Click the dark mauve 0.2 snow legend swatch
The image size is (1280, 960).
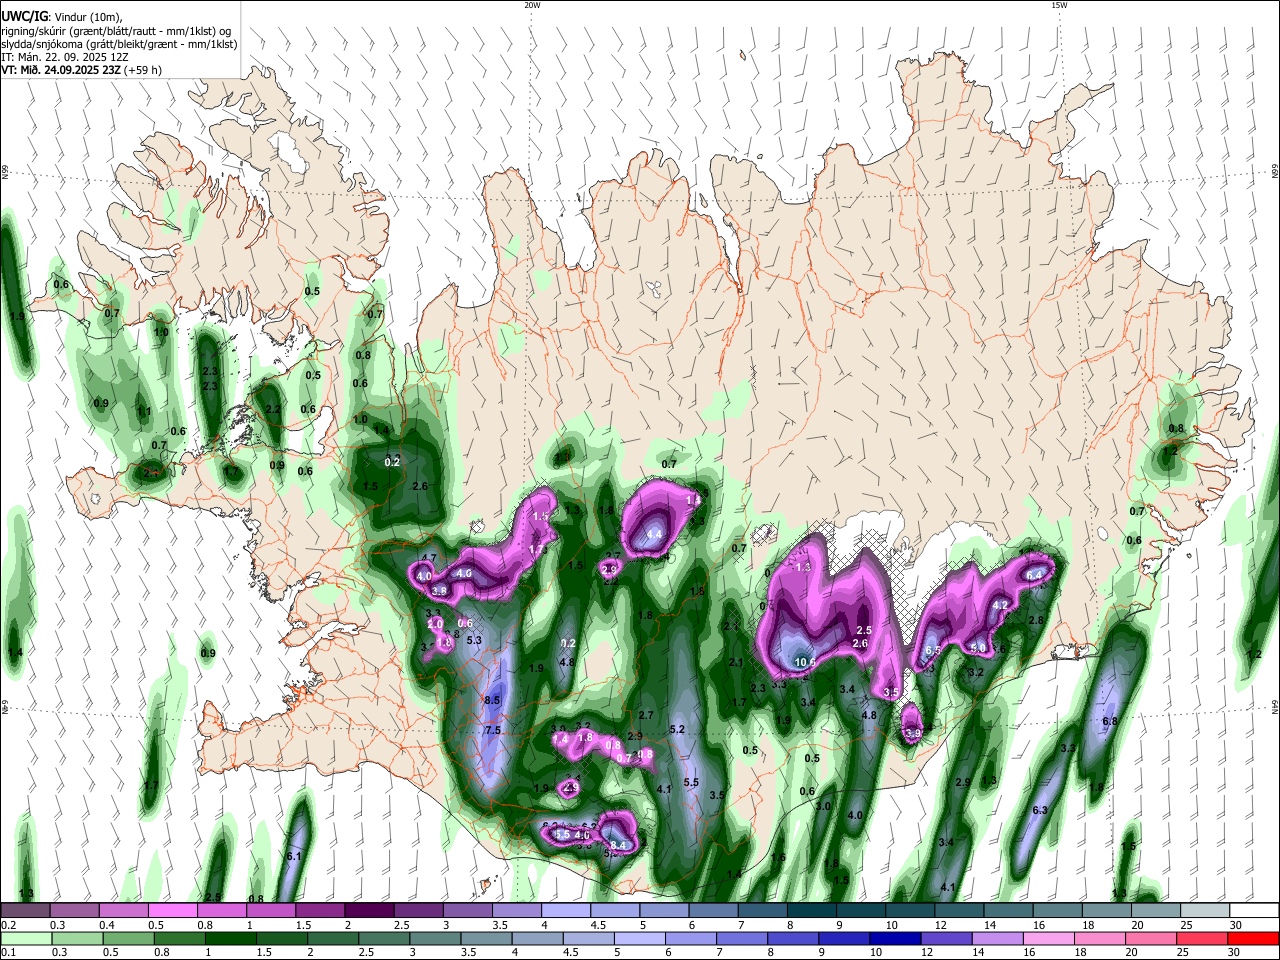tap(25, 910)
